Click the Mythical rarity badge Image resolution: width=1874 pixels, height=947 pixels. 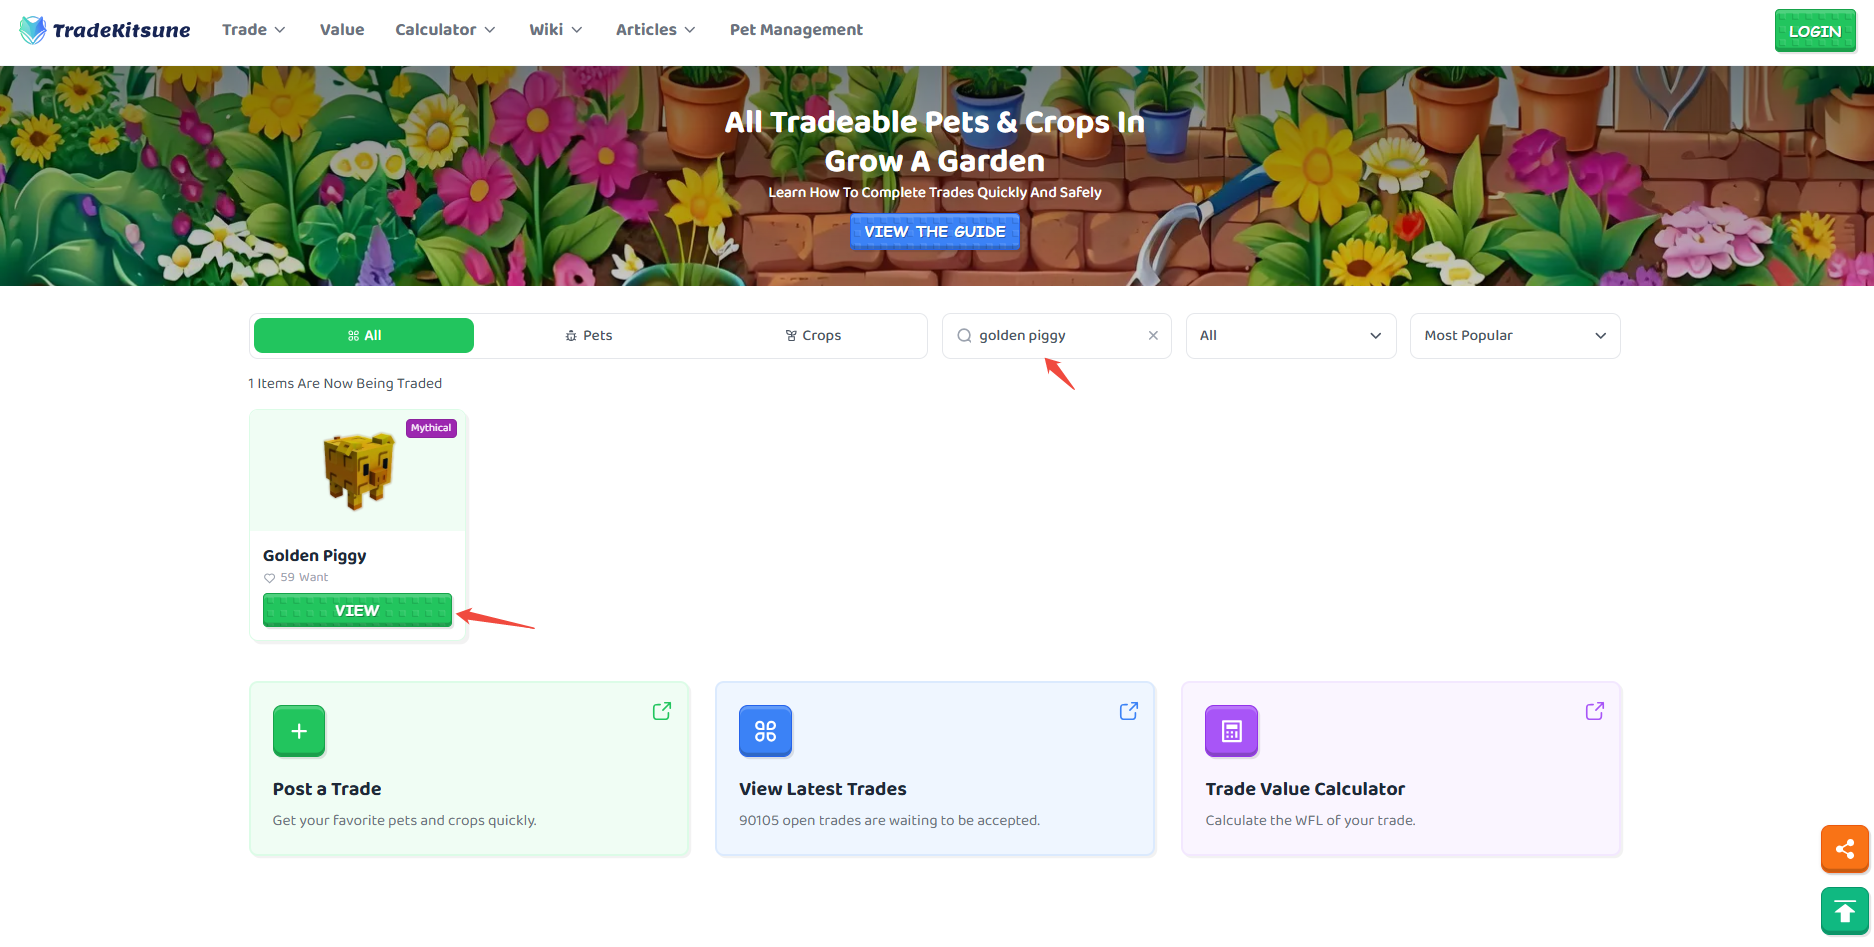tap(431, 428)
